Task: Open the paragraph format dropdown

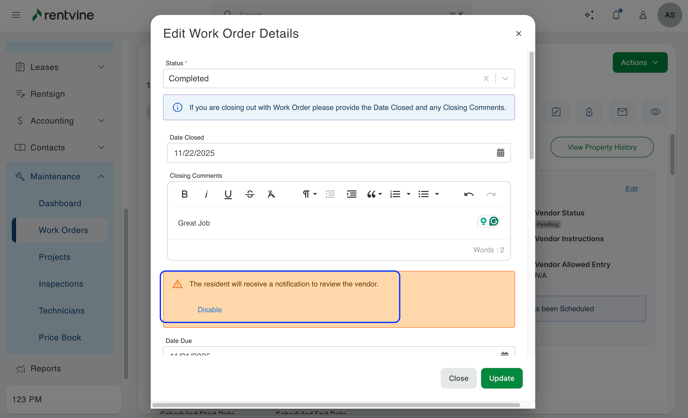Action: (x=309, y=194)
